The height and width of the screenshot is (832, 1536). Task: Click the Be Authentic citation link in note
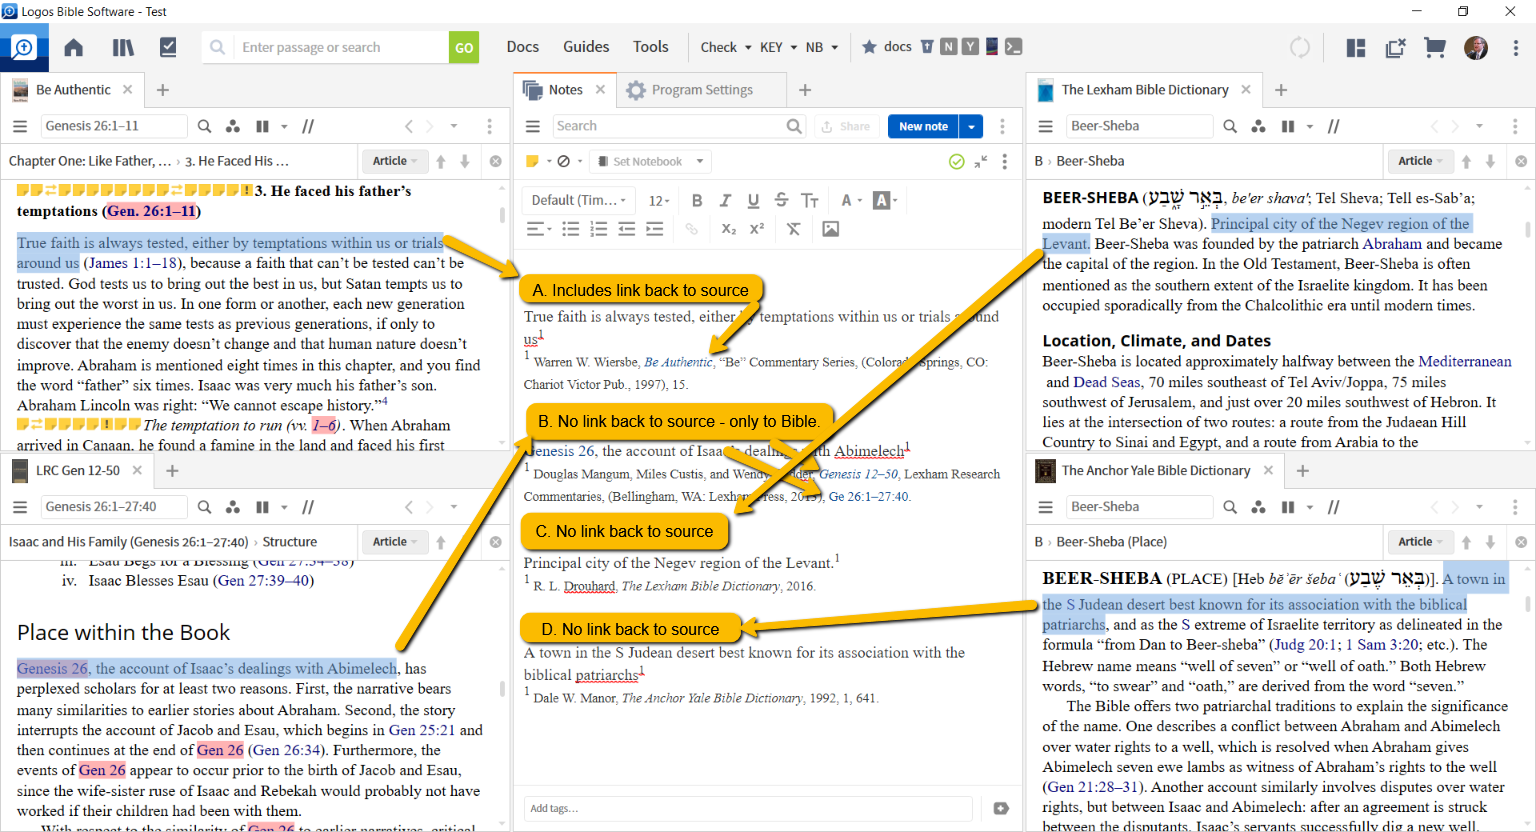click(x=678, y=362)
